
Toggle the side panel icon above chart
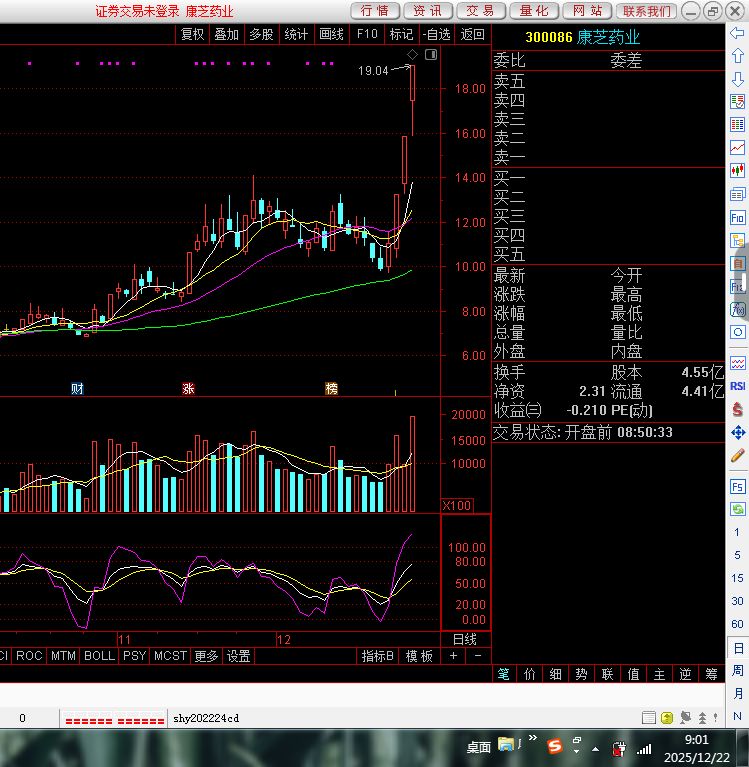click(431, 54)
